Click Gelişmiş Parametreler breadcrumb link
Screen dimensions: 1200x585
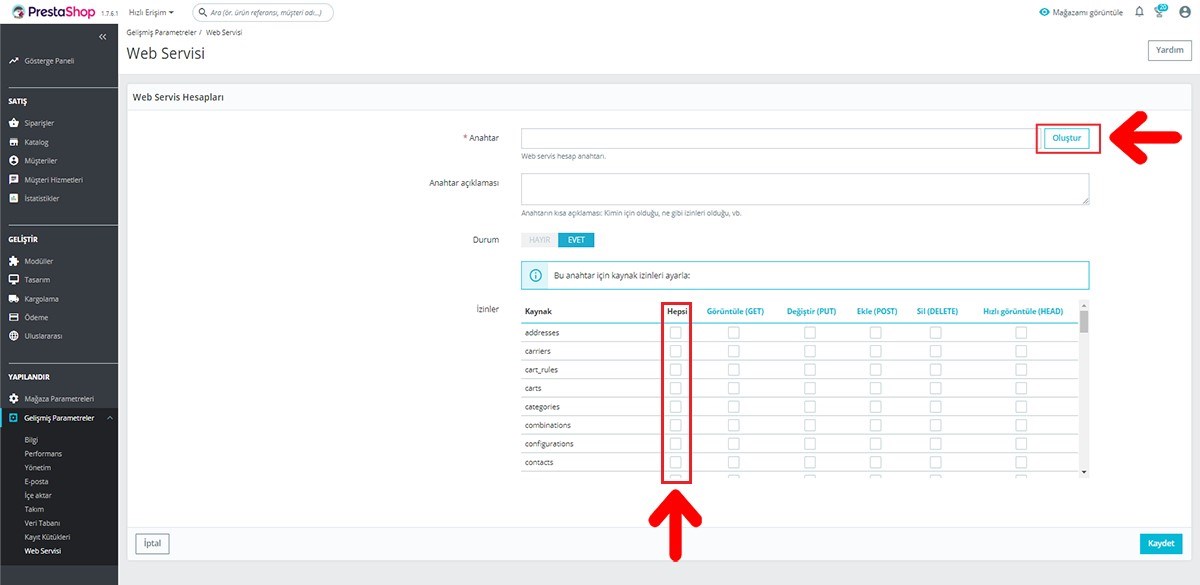click(161, 33)
